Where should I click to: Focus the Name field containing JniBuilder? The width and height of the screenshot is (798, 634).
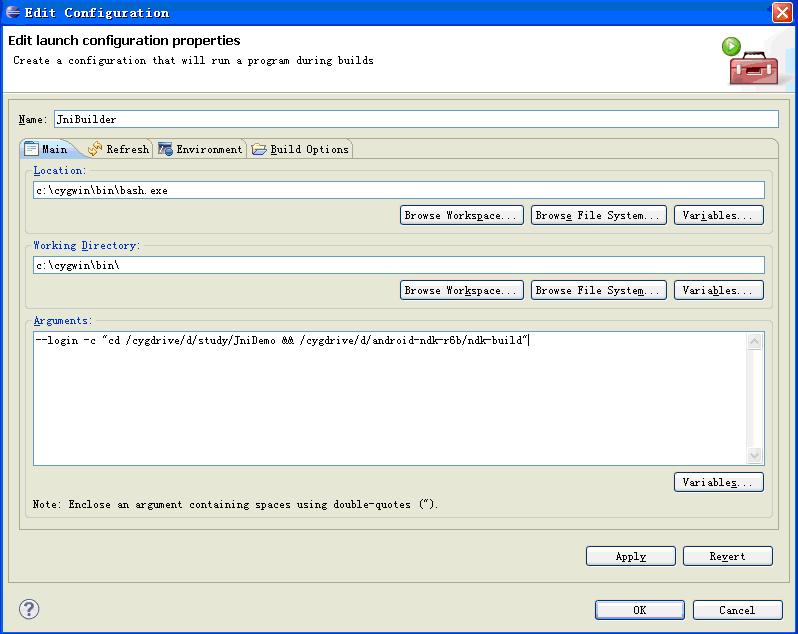coord(416,119)
